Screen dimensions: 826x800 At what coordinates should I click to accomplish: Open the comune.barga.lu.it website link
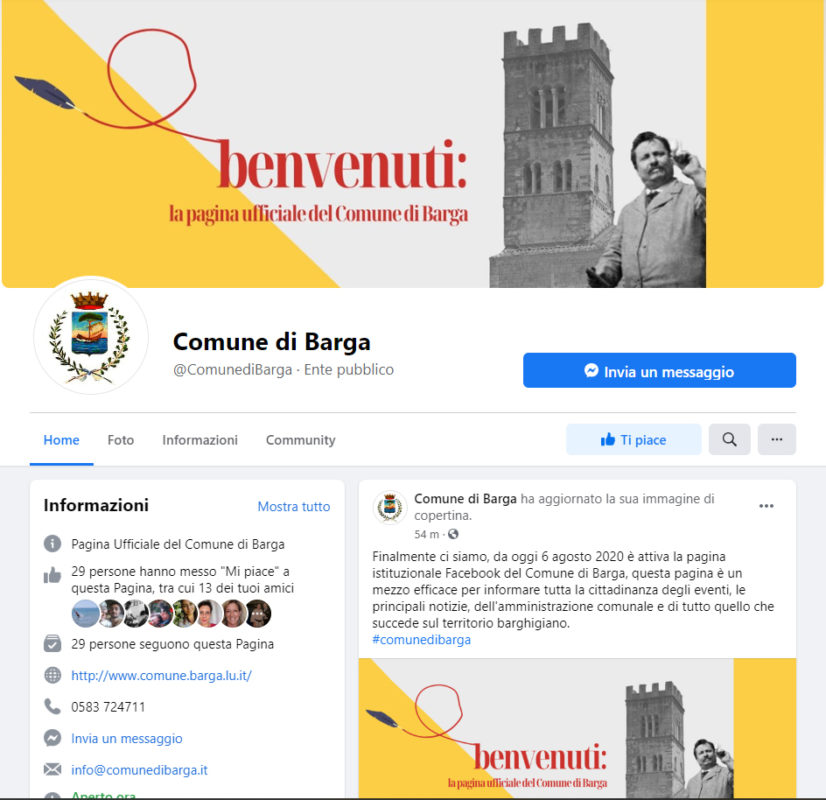click(161, 675)
